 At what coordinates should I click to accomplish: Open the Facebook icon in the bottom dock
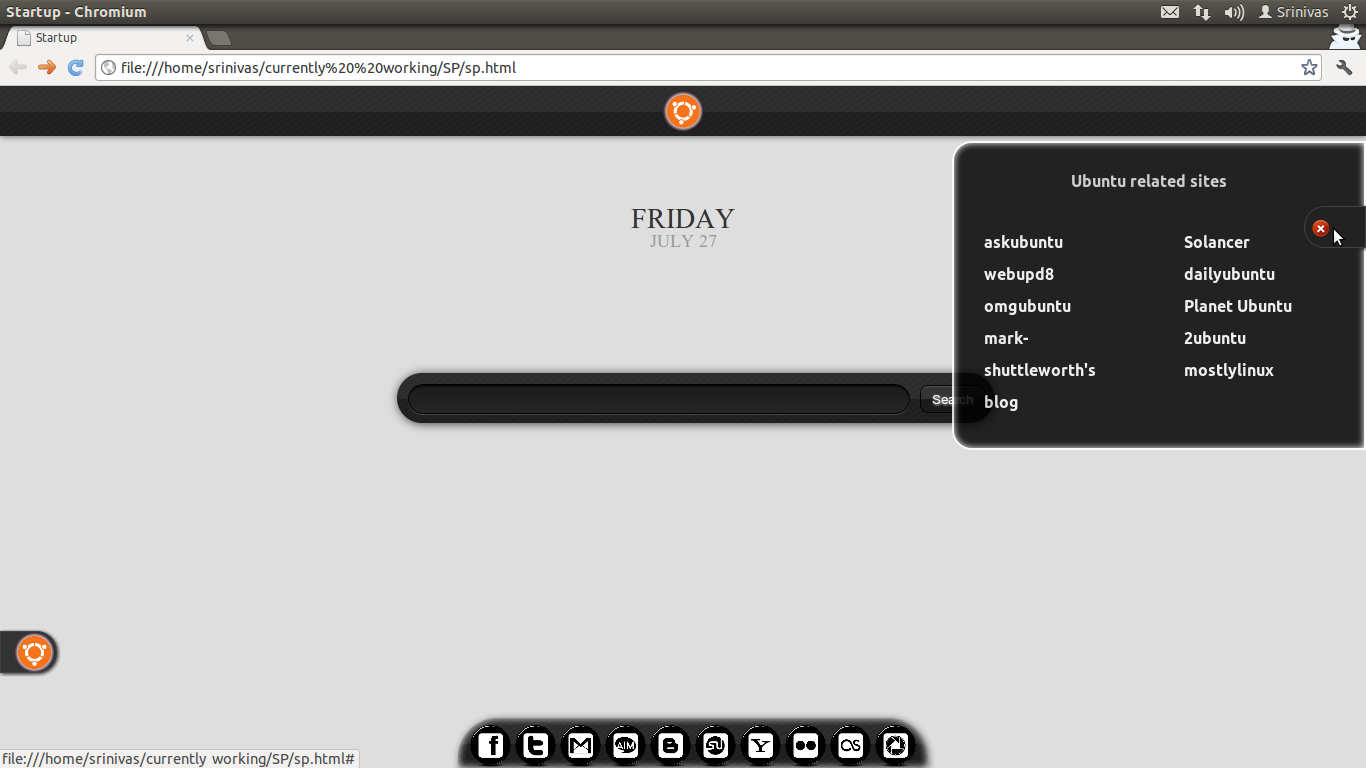pyautogui.click(x=490, y=745)
